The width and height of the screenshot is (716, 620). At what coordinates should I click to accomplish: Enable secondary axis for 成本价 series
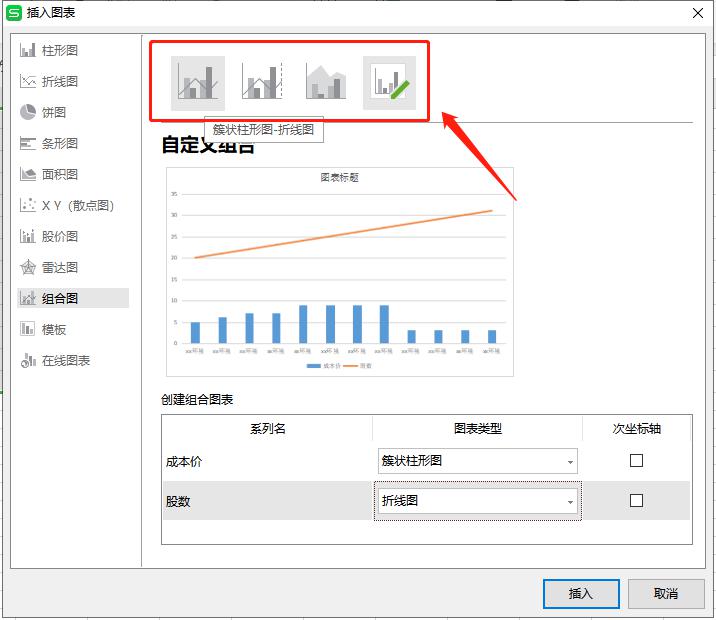click(636, 461)
